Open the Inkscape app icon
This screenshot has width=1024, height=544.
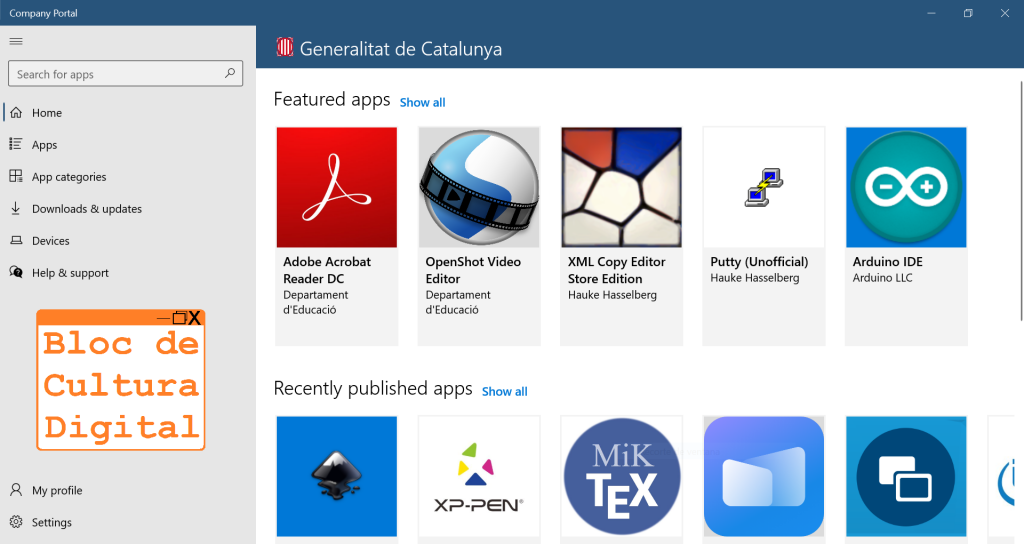pos(336,476)
